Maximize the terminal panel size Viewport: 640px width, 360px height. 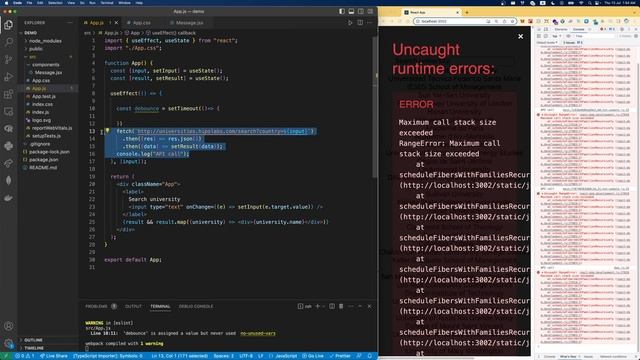point(360,306)
